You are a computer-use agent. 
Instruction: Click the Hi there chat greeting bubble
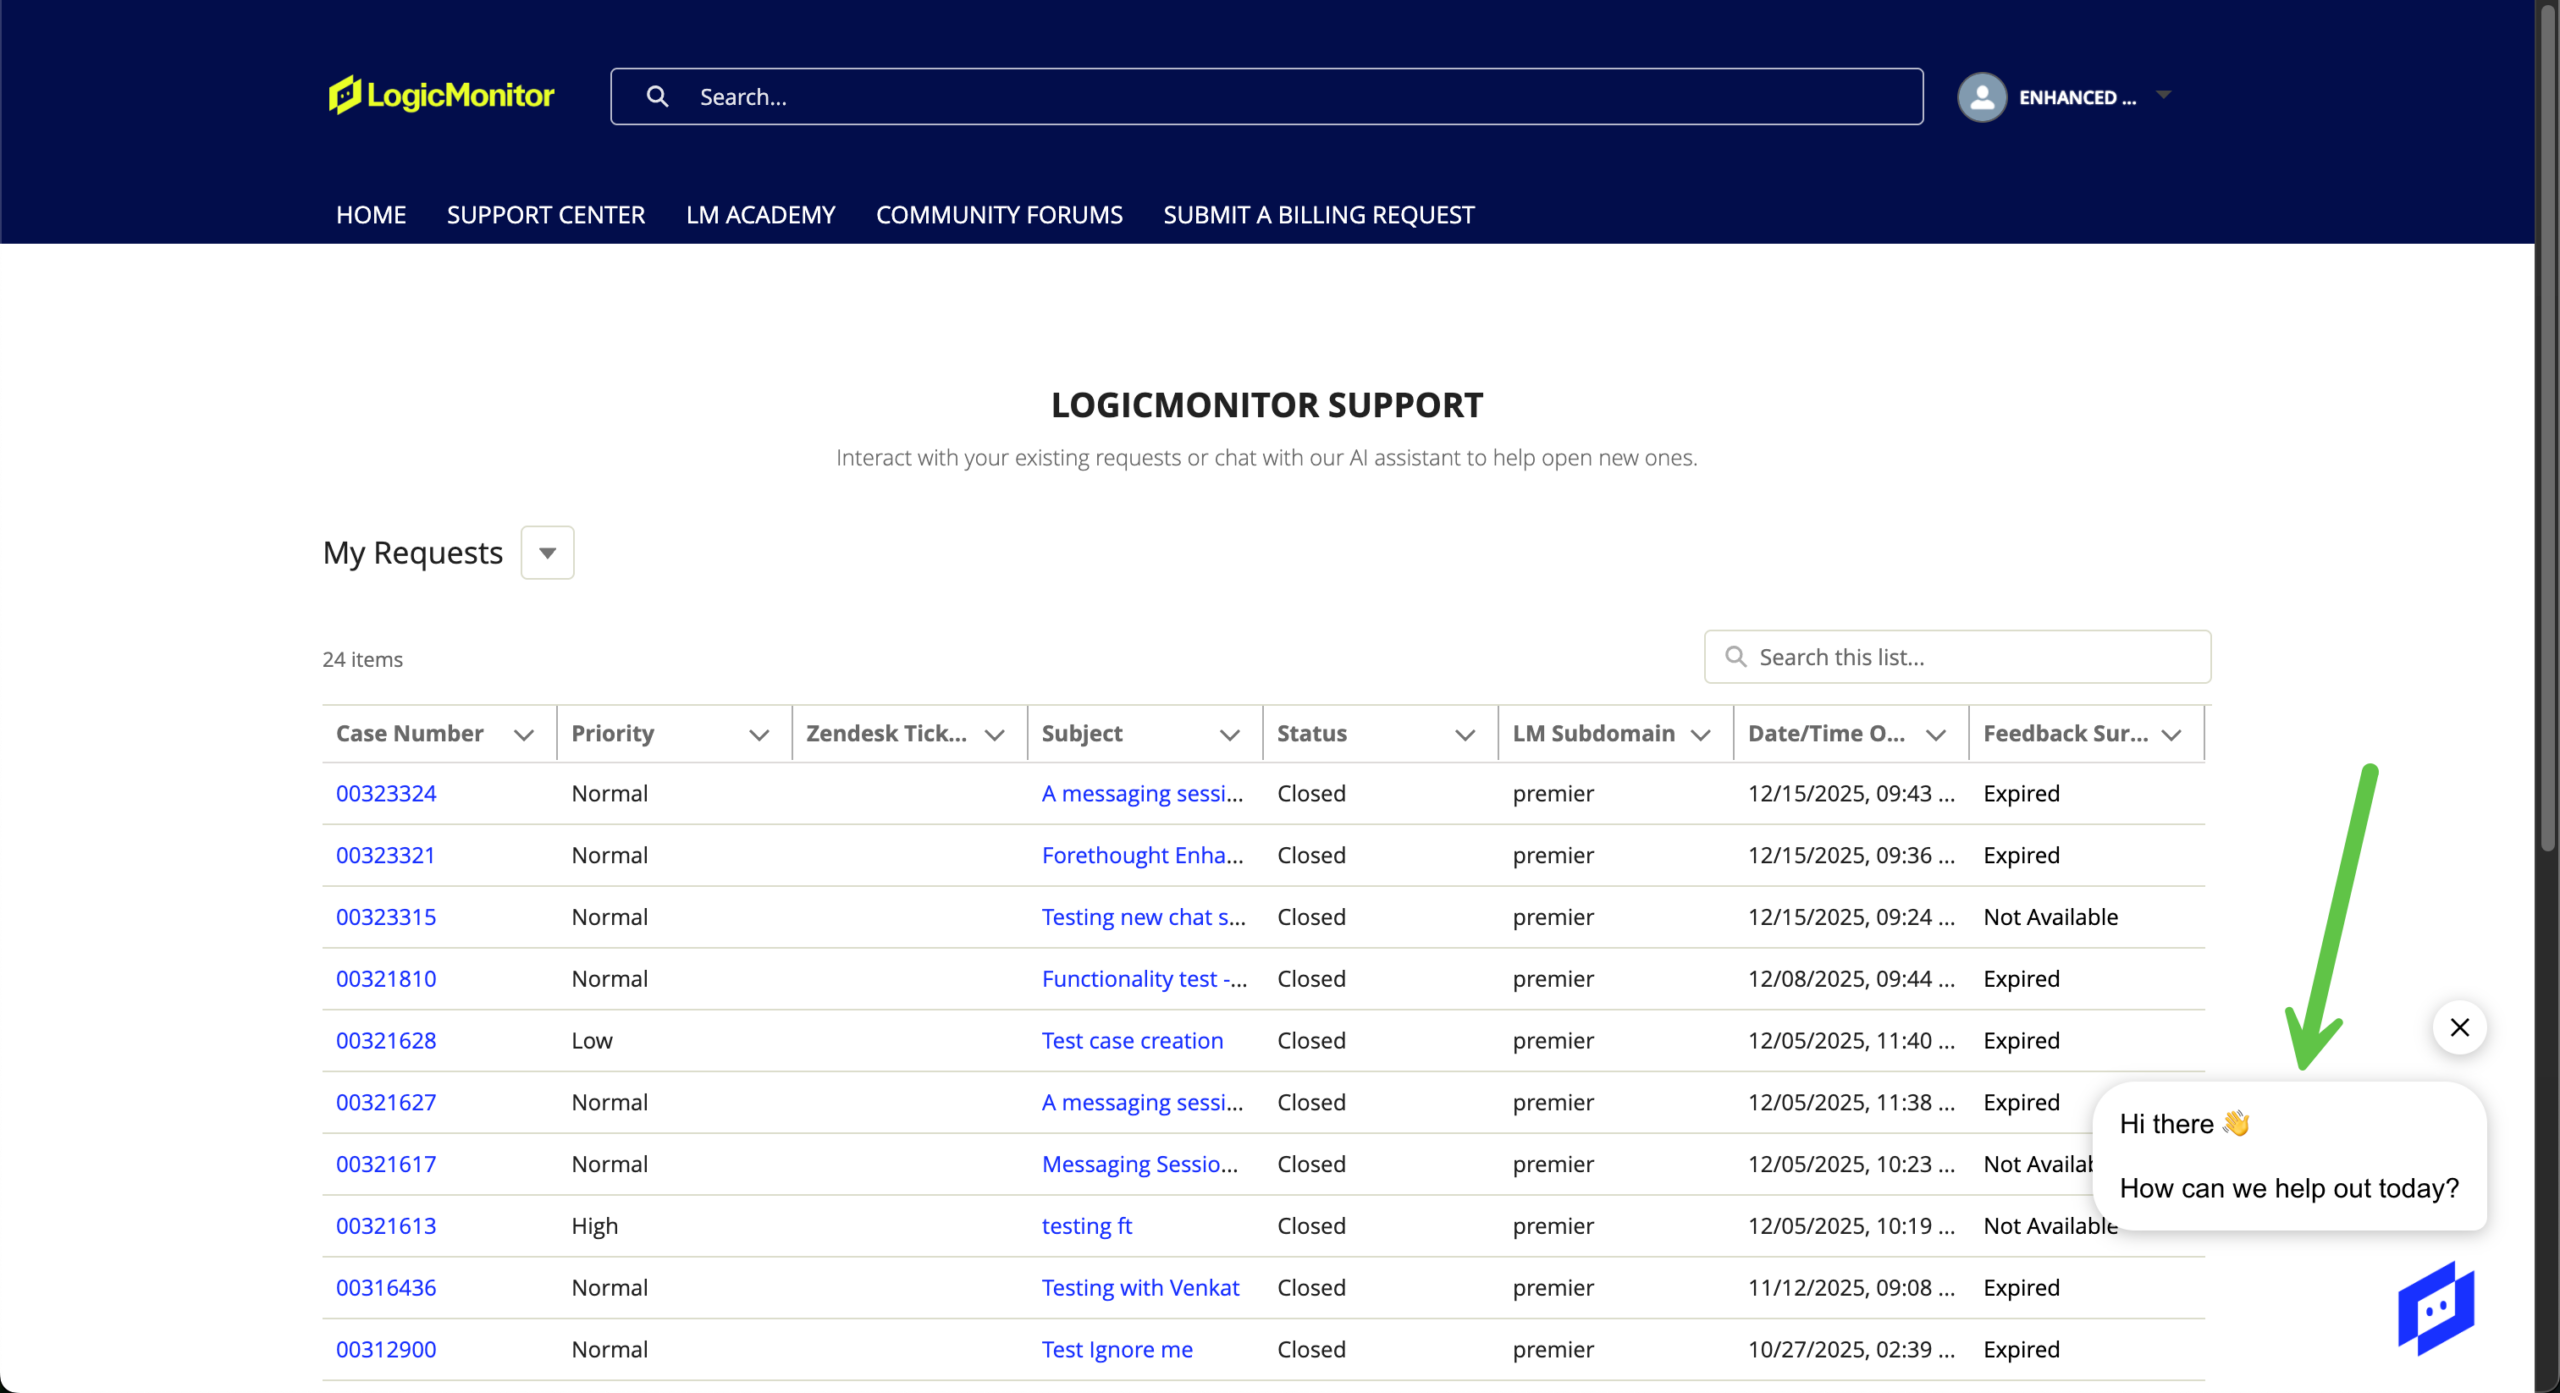tap(2288, 1155)
